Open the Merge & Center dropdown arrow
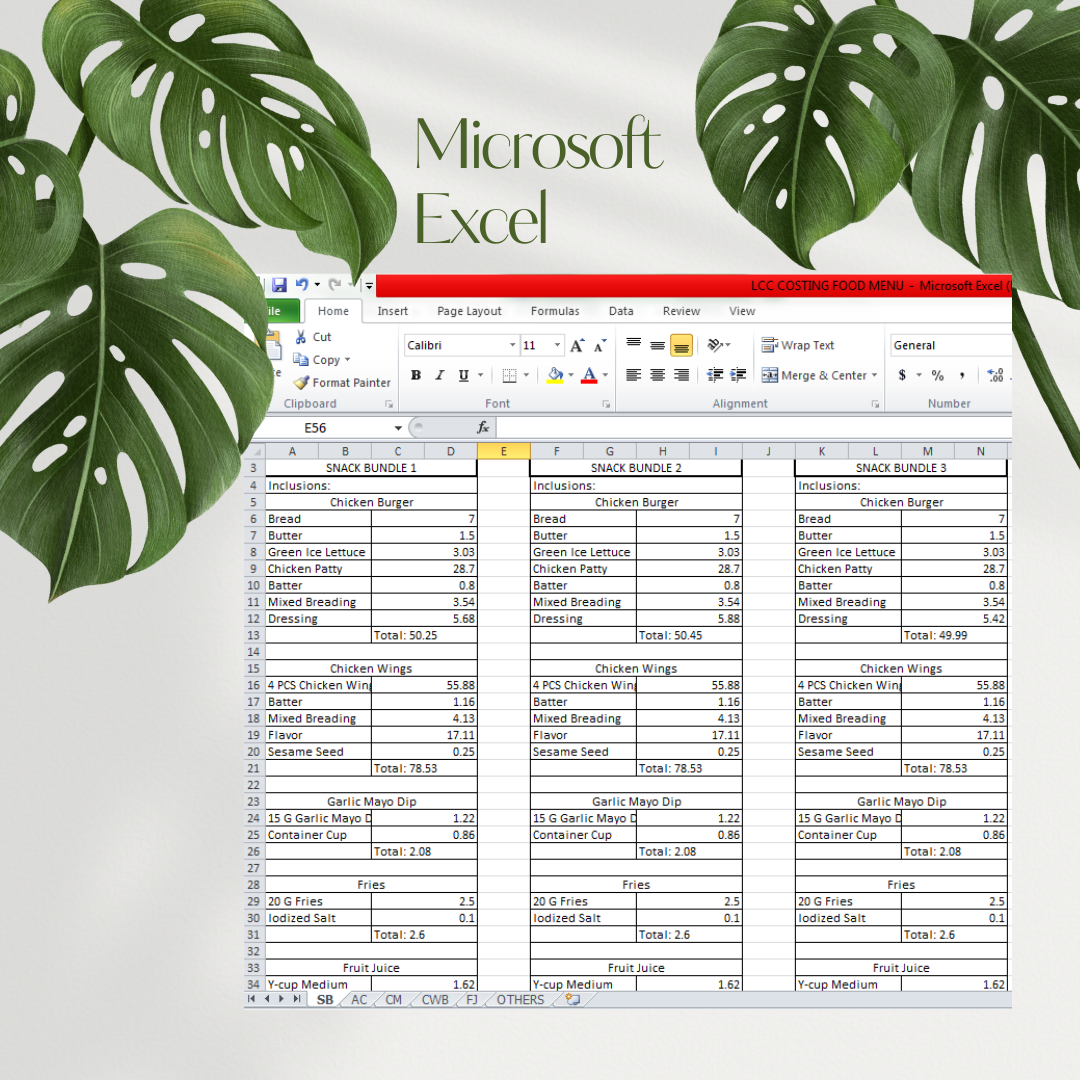Viewport: 1080px width, 1080px height. click(875, 375)
